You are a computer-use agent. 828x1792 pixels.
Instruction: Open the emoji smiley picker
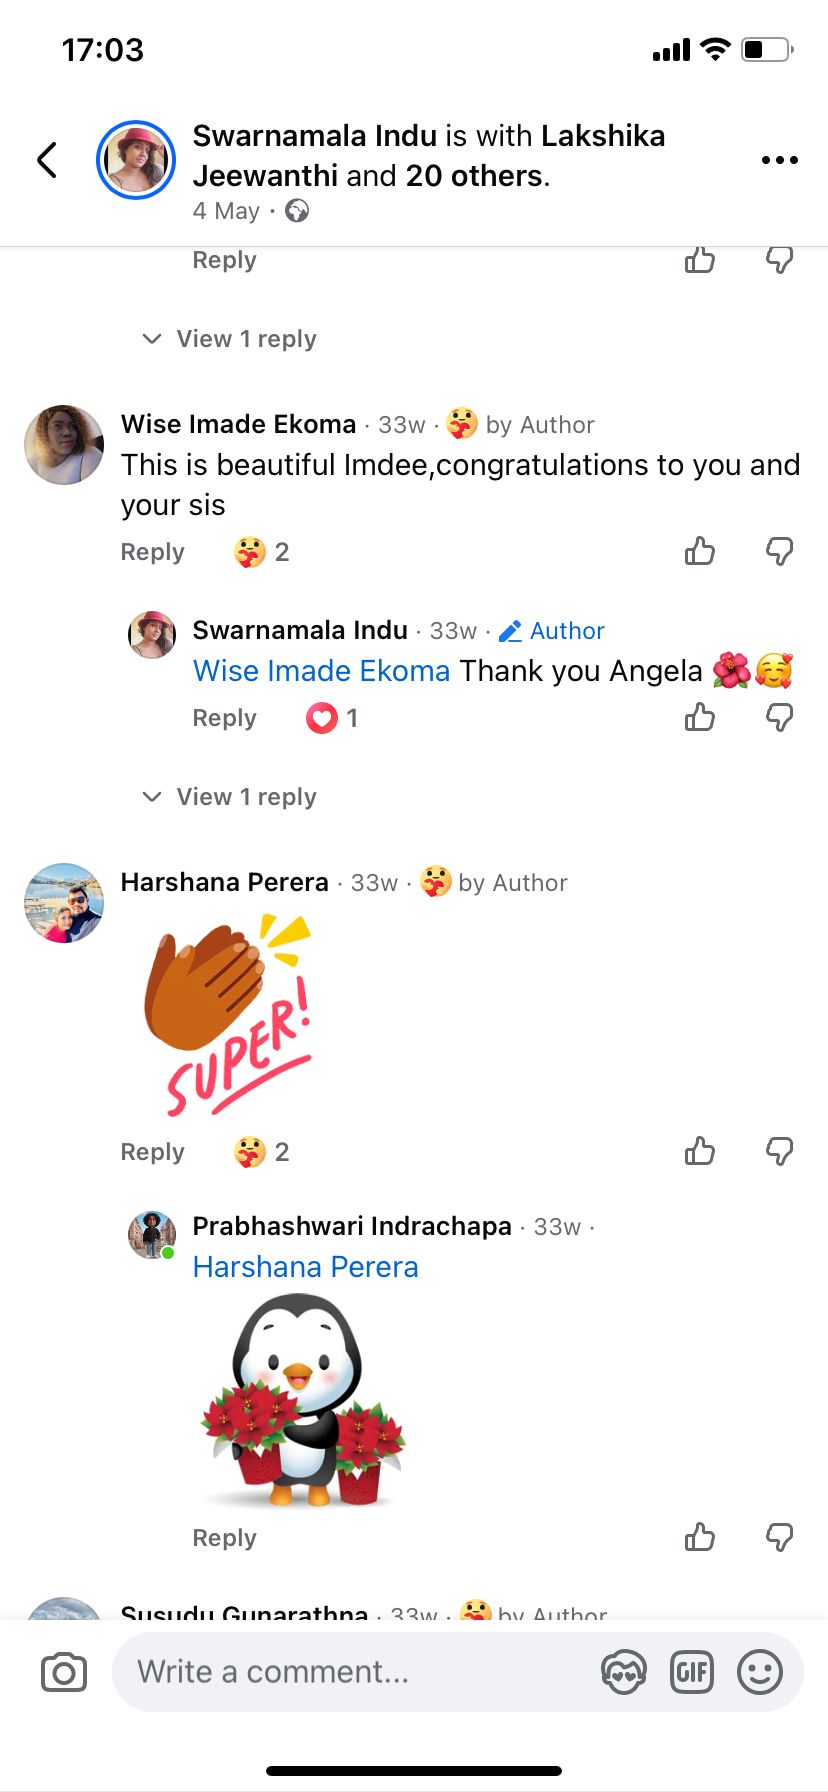click(x=760, y=1672)
